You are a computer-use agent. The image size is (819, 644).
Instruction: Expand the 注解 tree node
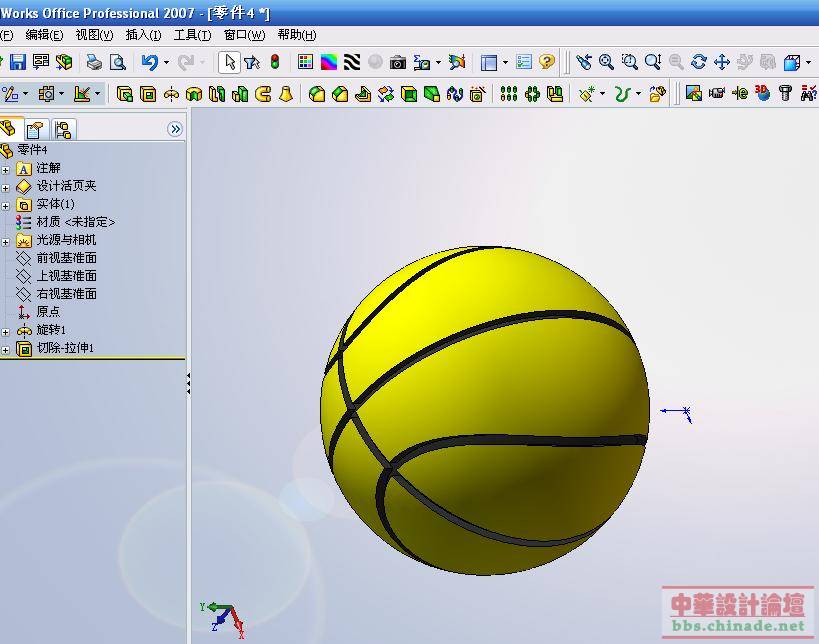click(x=6, y=169)
